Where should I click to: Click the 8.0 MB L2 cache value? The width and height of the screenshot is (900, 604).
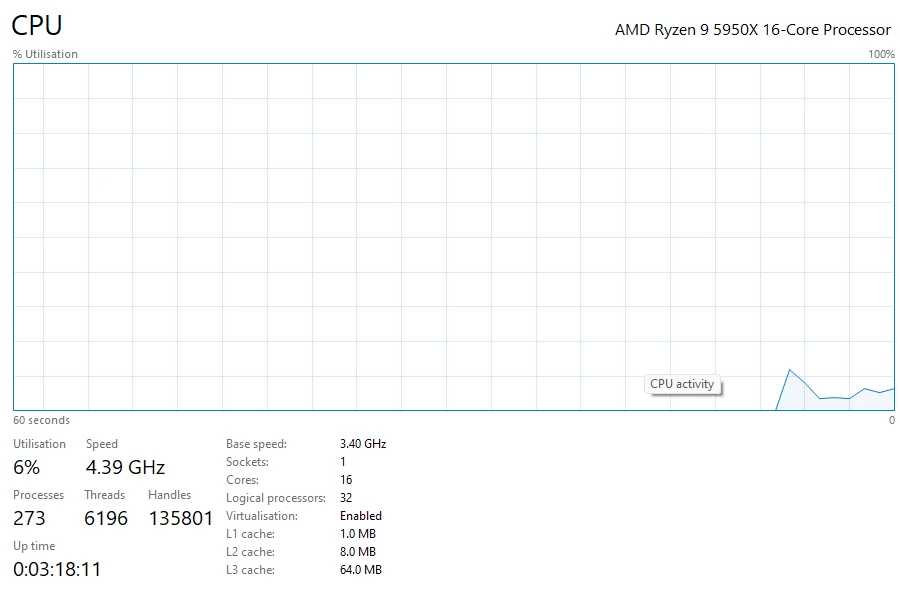point(358,552)
